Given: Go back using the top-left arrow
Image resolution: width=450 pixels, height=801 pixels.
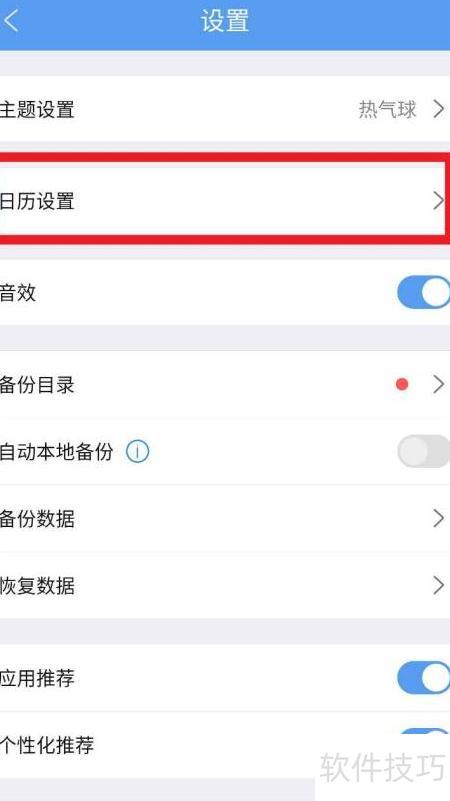Looking at the screenshot, I should pyautogui.click(x=11, y=21).
